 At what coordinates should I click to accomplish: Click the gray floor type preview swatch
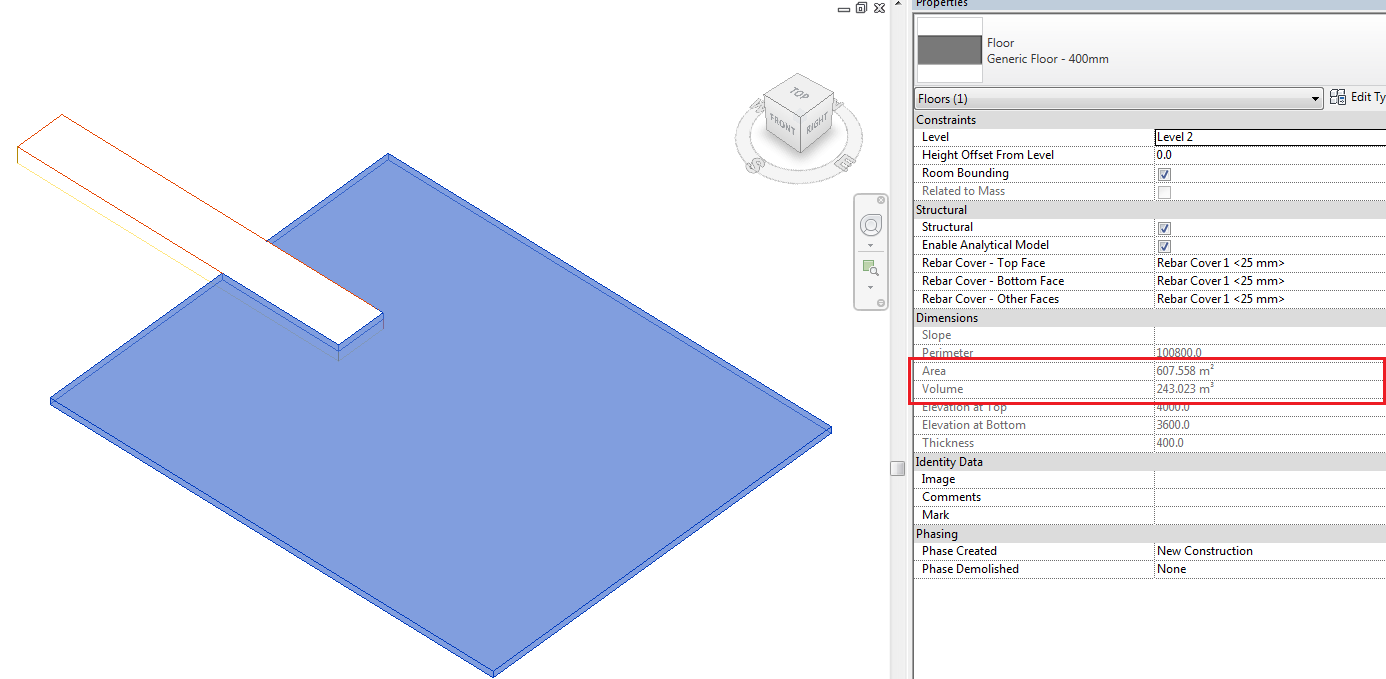948,48
